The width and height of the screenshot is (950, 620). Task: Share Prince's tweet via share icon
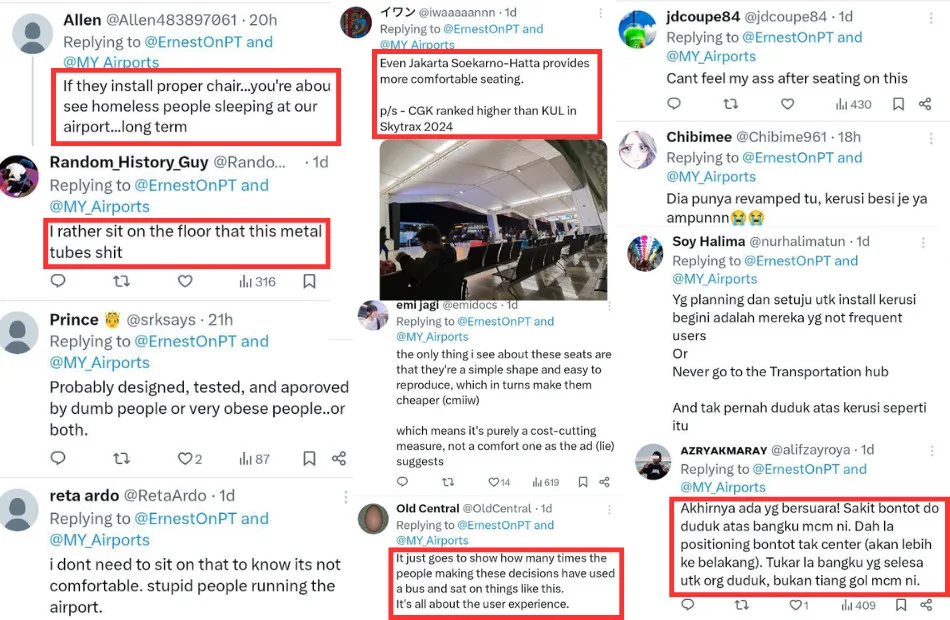tap(339, 458)
